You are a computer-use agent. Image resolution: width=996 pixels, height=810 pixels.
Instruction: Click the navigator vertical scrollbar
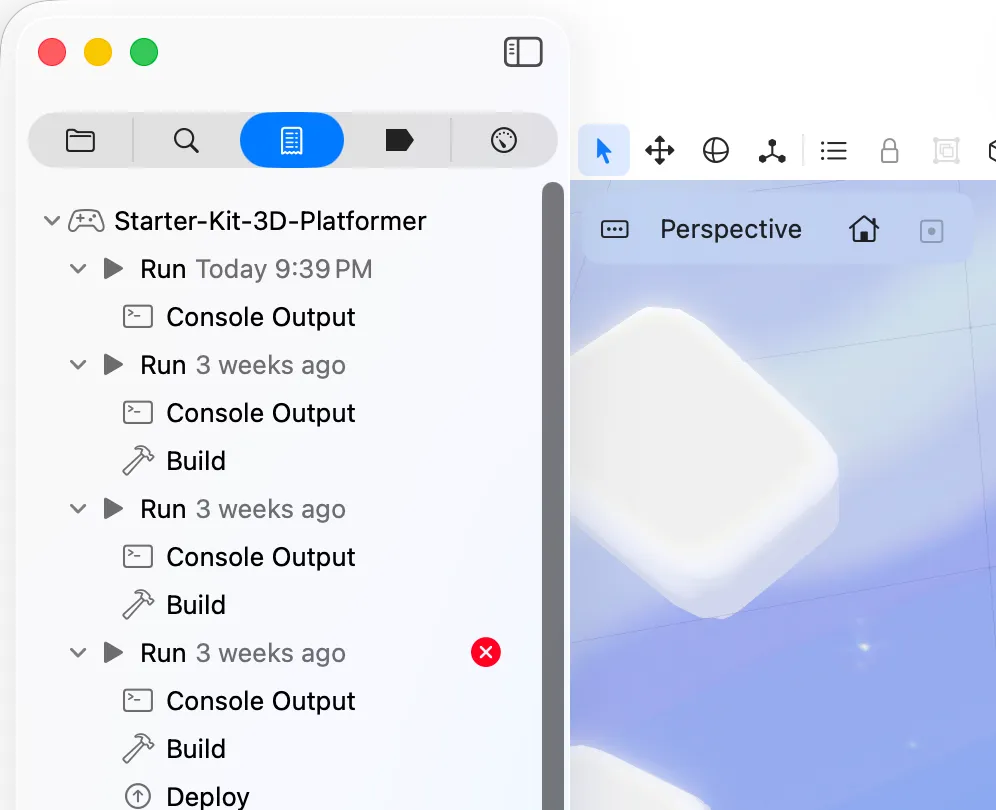(553, 496)
